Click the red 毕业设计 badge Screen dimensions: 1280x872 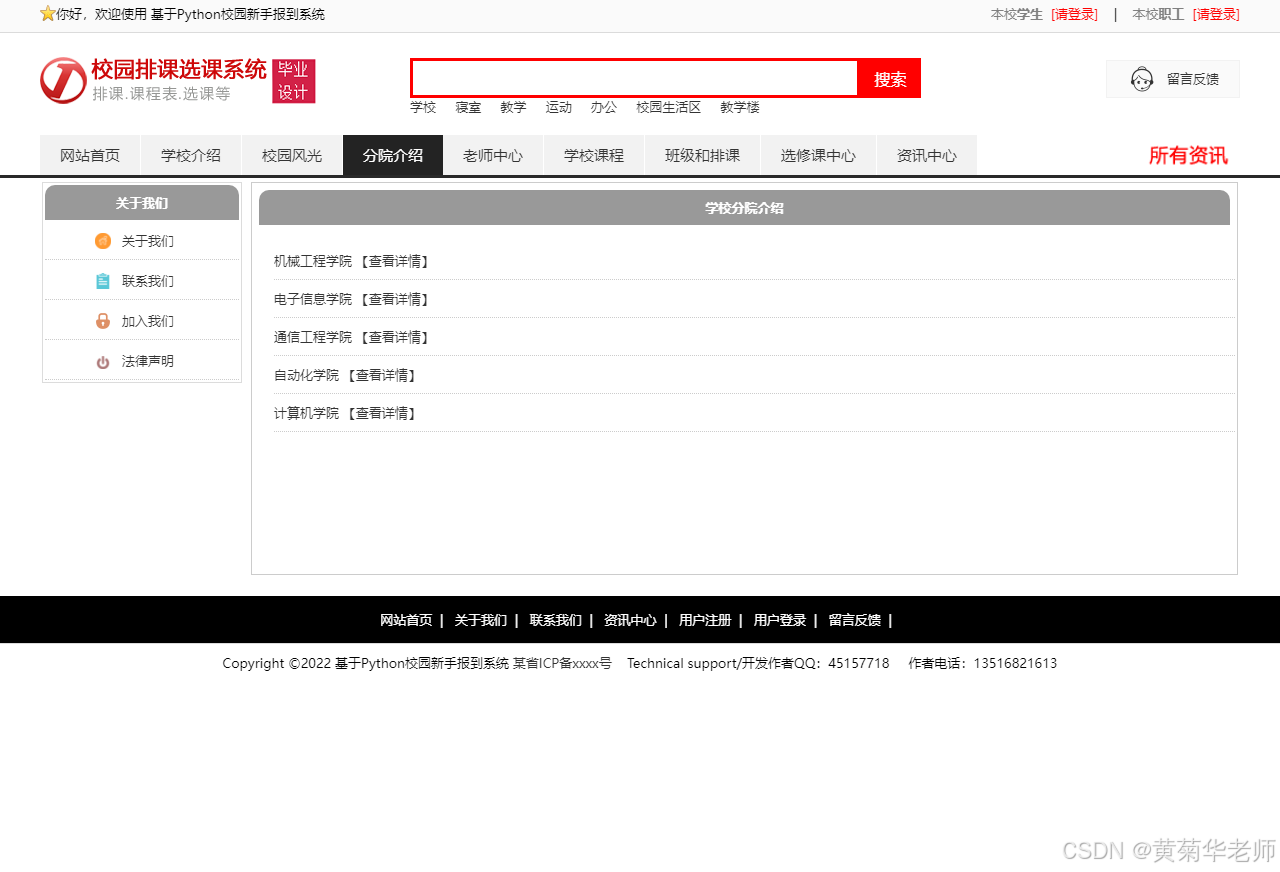293,81
